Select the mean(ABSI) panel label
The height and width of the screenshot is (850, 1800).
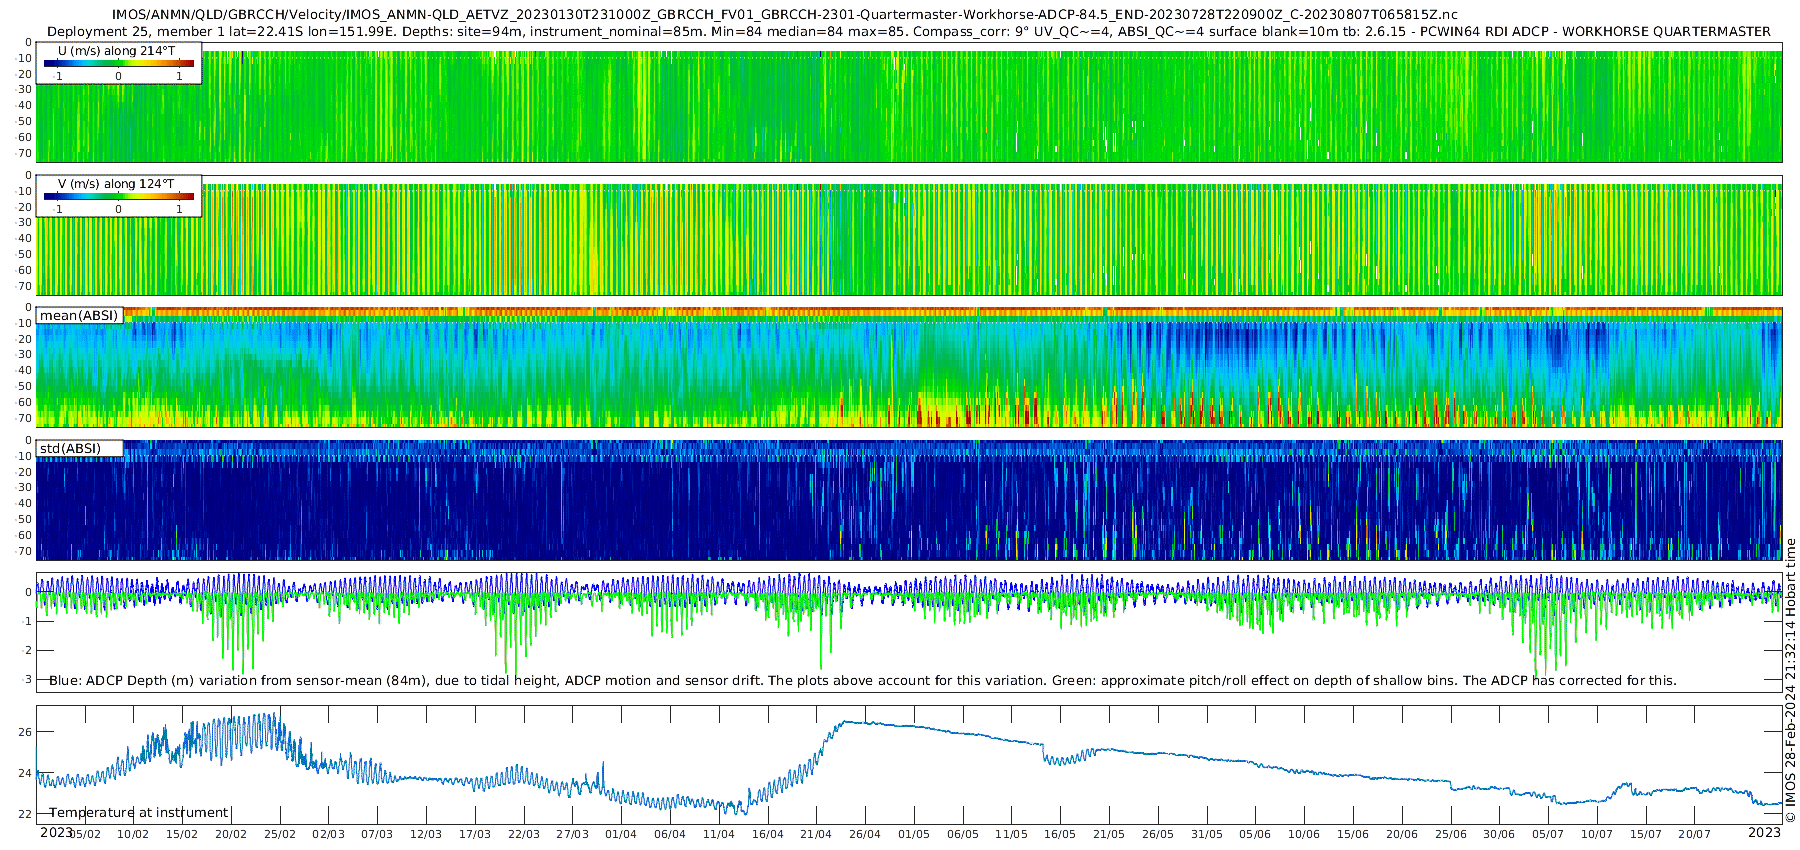pyautogui.click(x=79, y=316)
